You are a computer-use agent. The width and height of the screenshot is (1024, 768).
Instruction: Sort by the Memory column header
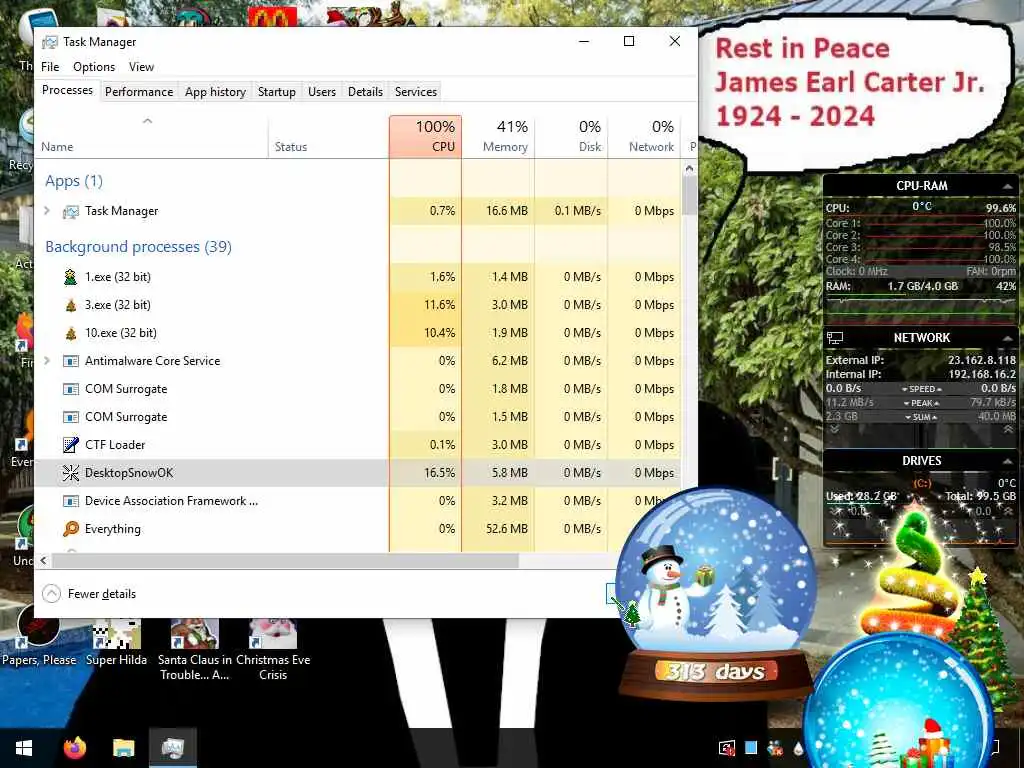[498, 137]
